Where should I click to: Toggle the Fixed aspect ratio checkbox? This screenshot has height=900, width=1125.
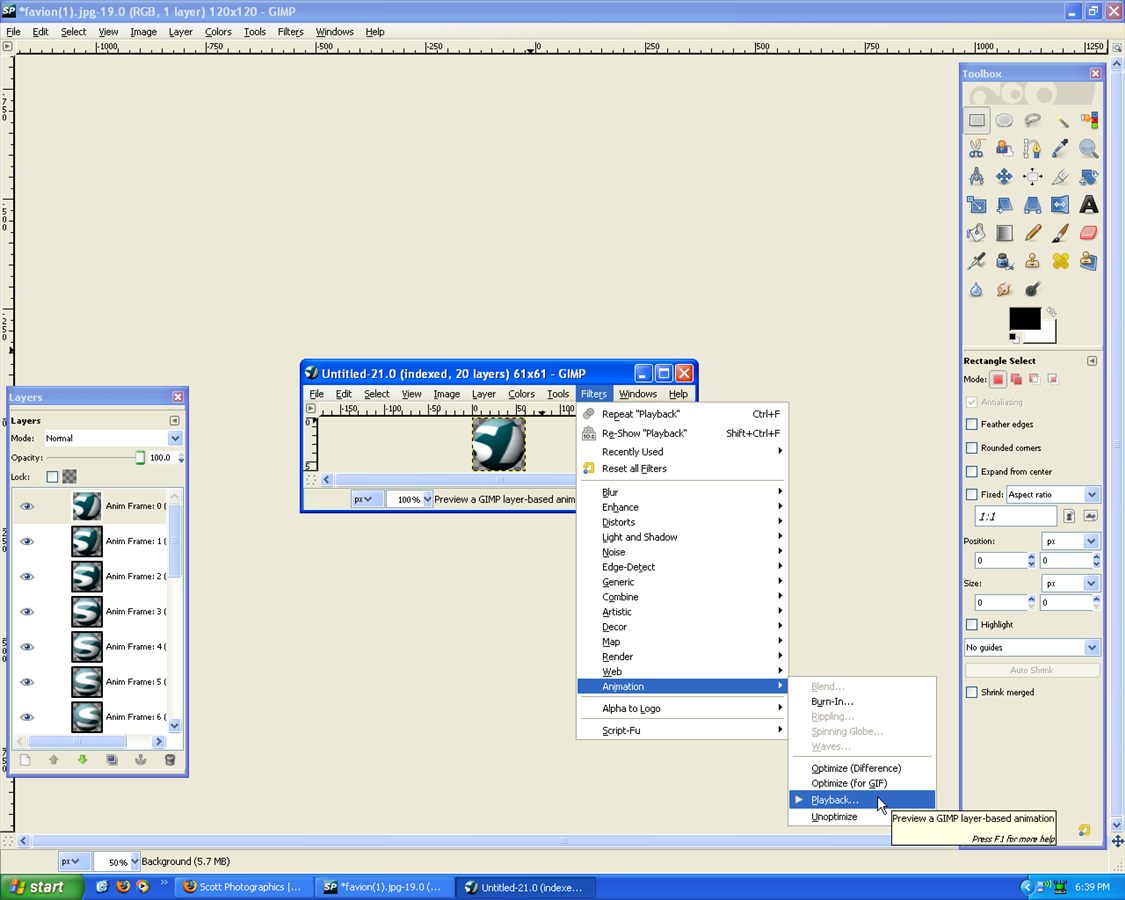click(971, 494)
